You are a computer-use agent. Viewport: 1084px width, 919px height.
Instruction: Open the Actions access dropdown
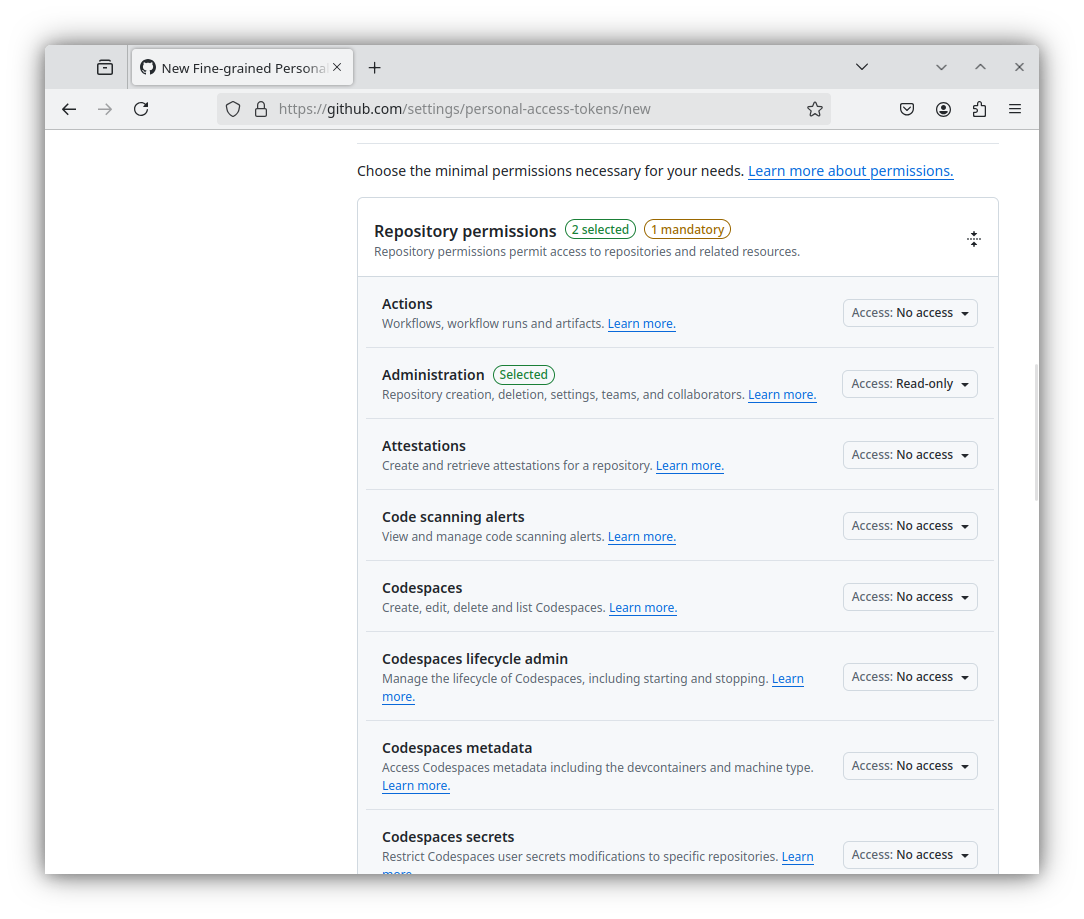(x=910, y=313)
